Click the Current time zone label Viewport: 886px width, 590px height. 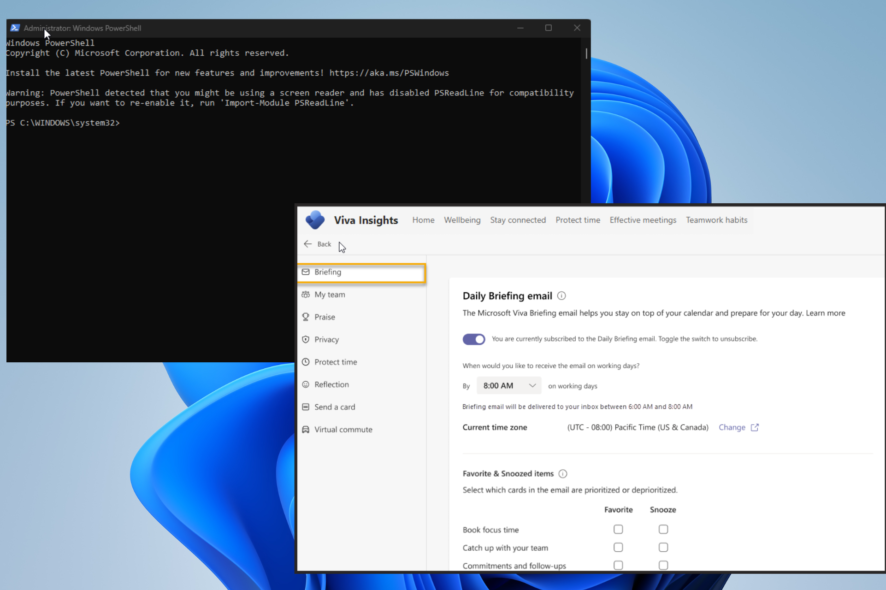click(495, 427)
